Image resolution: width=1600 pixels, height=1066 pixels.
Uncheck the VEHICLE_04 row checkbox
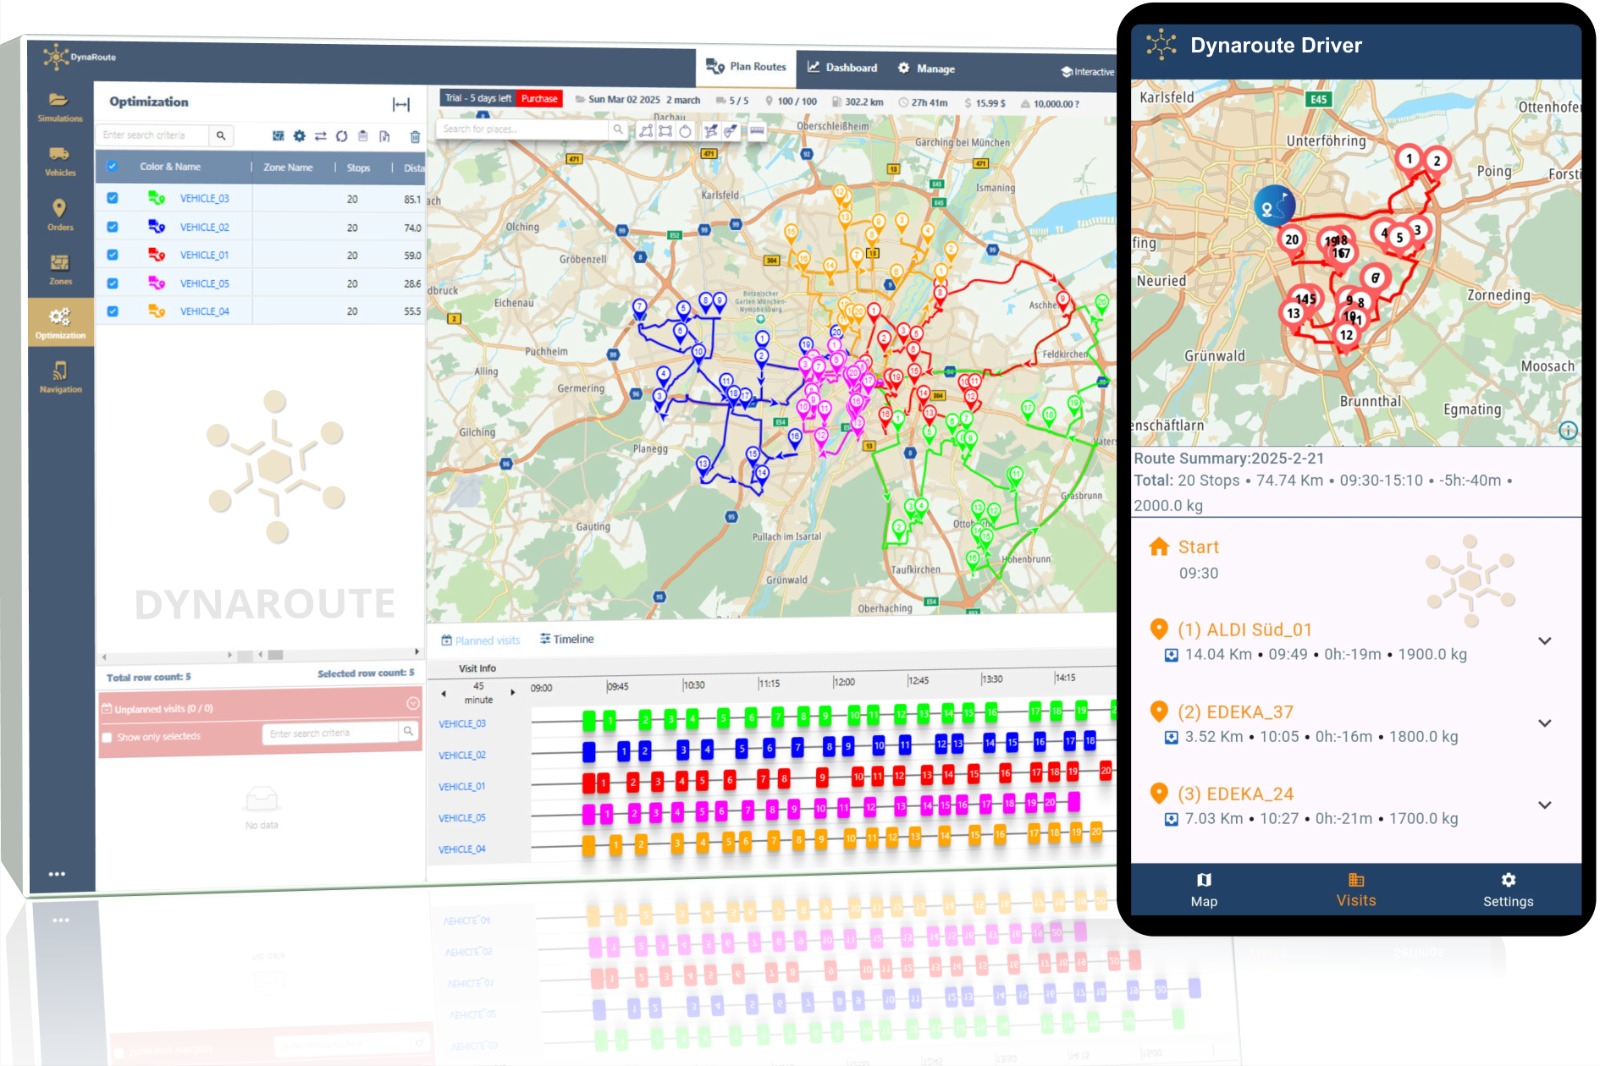[112, 311]
